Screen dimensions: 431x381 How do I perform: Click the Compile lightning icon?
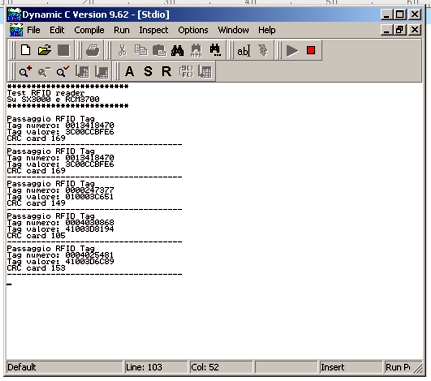pos(263,51)
